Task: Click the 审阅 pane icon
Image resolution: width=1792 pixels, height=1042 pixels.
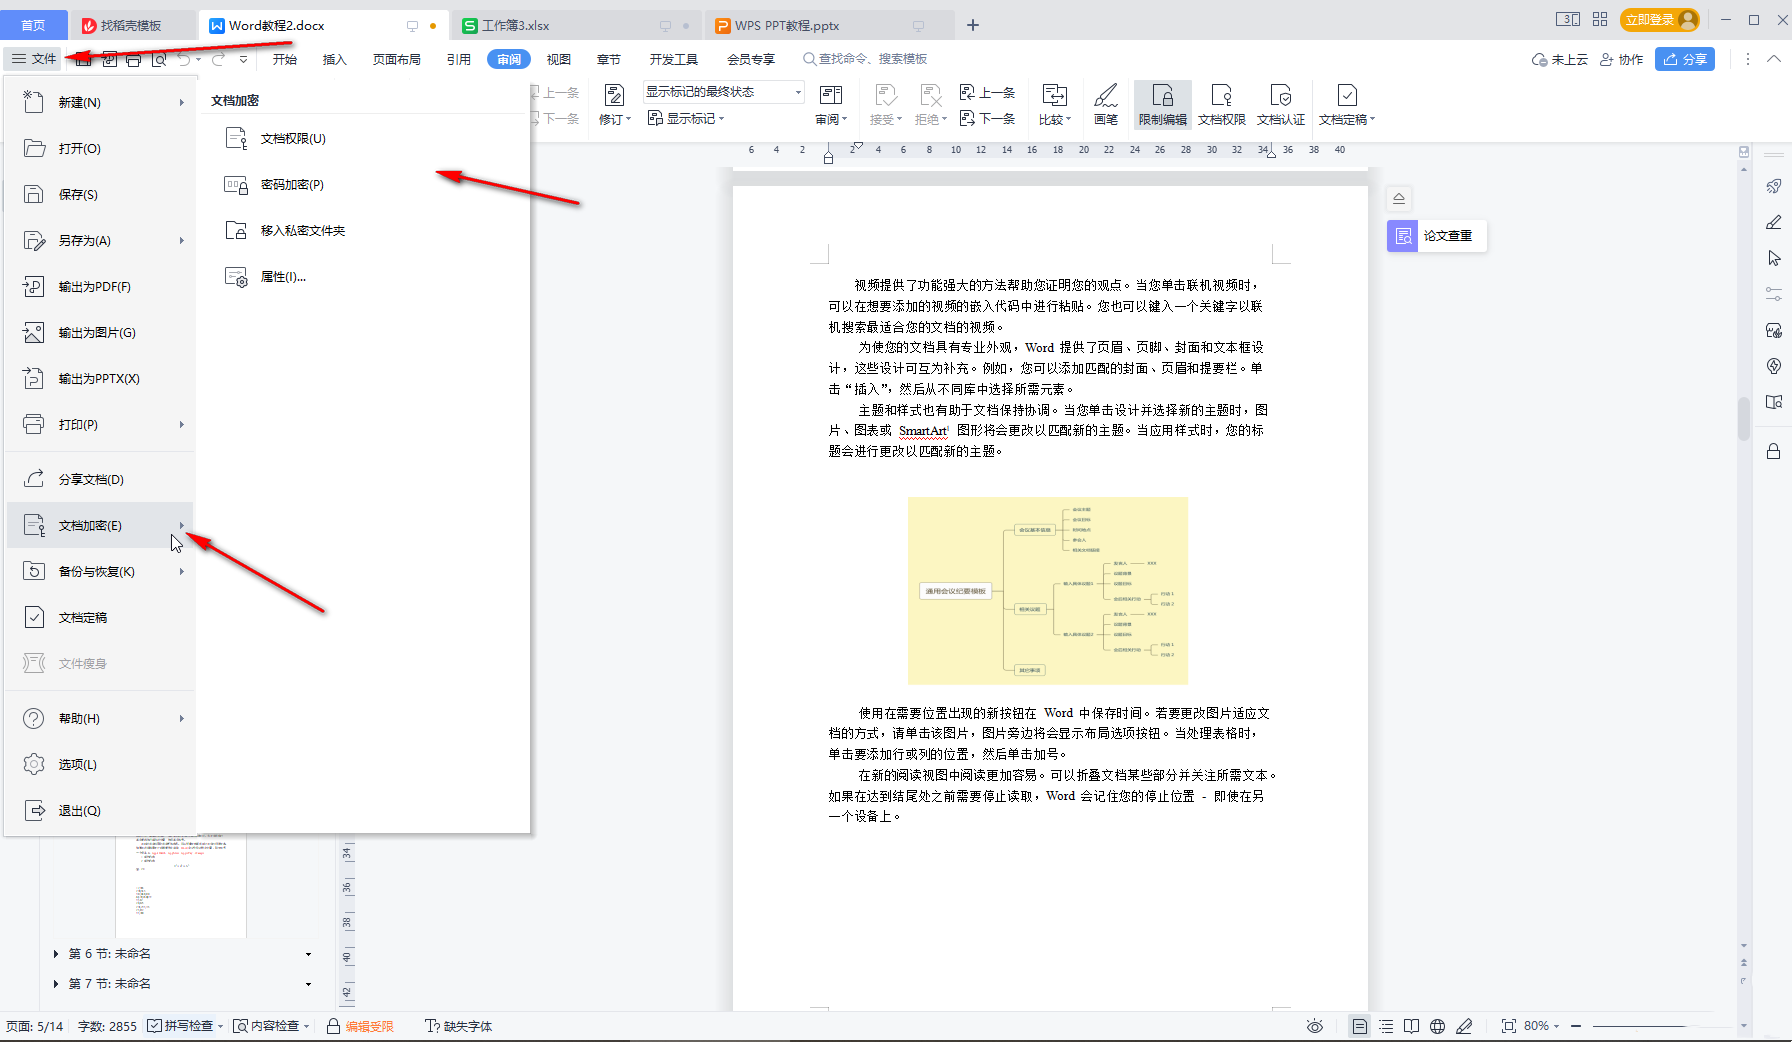Action: coord(830,95)
